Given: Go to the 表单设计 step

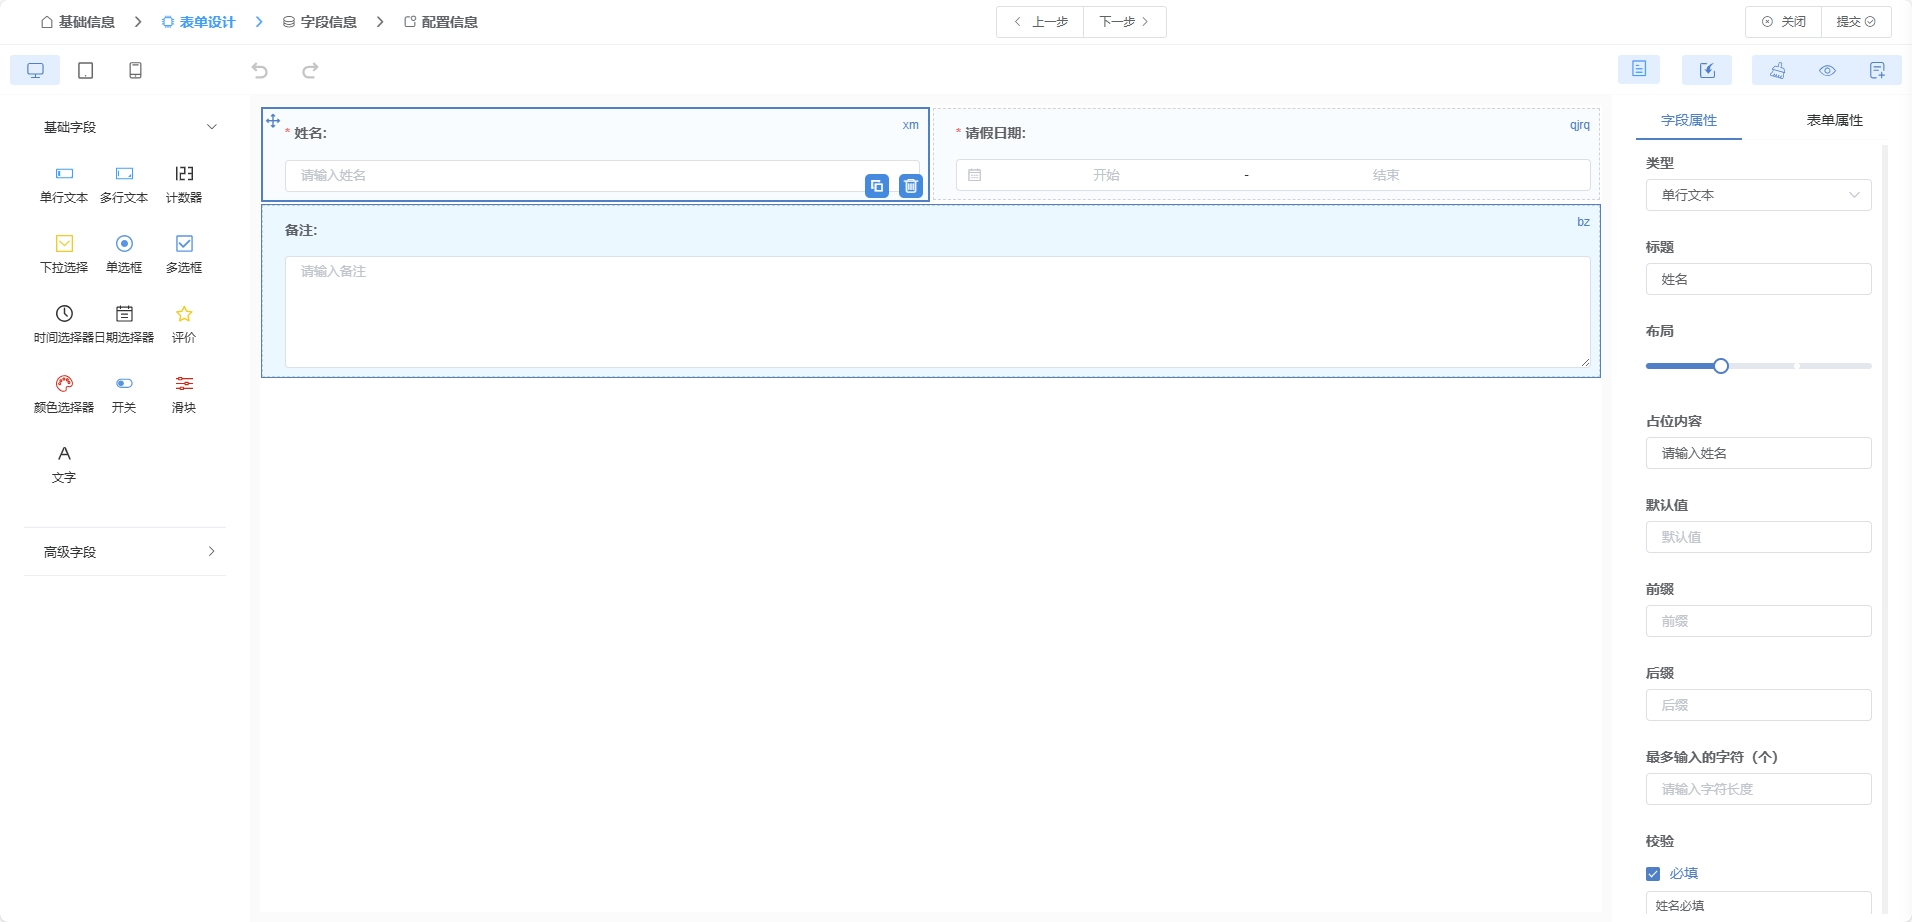Looking at the screenshot, I should (x=199, y=22).
